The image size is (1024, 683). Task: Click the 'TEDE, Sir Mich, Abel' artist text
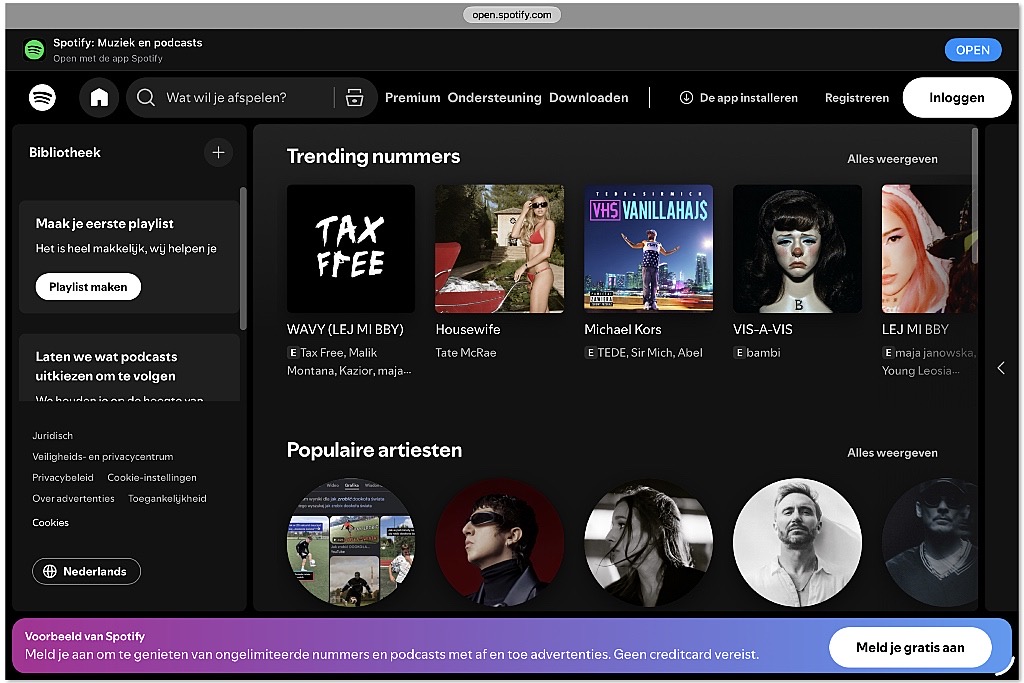[650, 353]
